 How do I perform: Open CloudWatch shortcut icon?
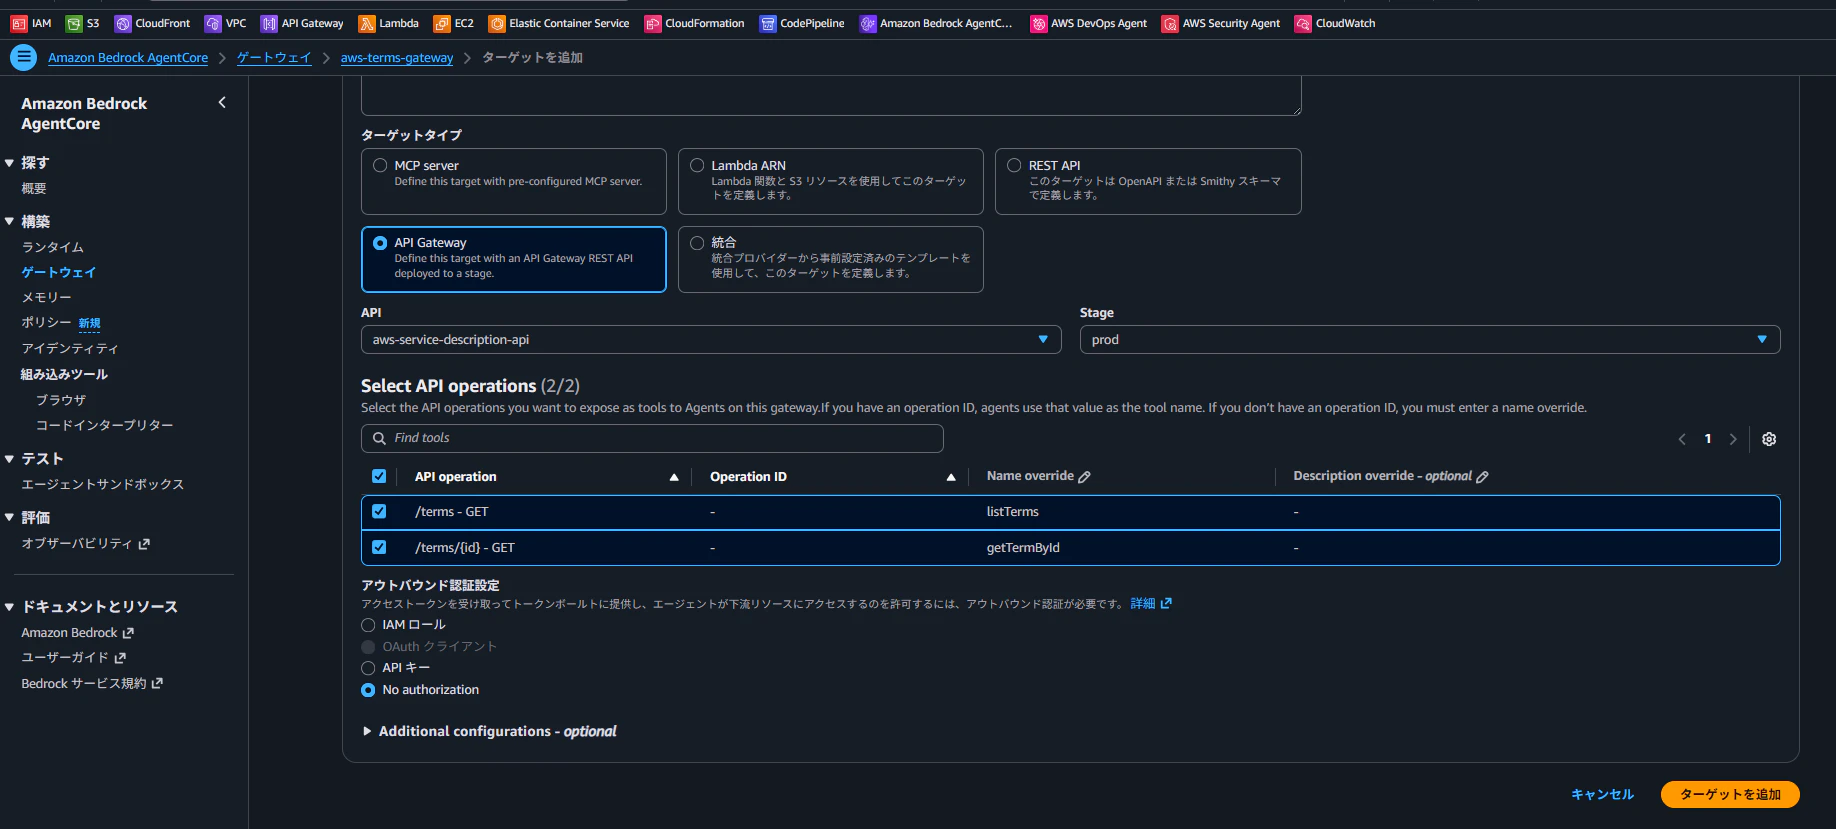pyautogui.click(x=1303, y=24)
